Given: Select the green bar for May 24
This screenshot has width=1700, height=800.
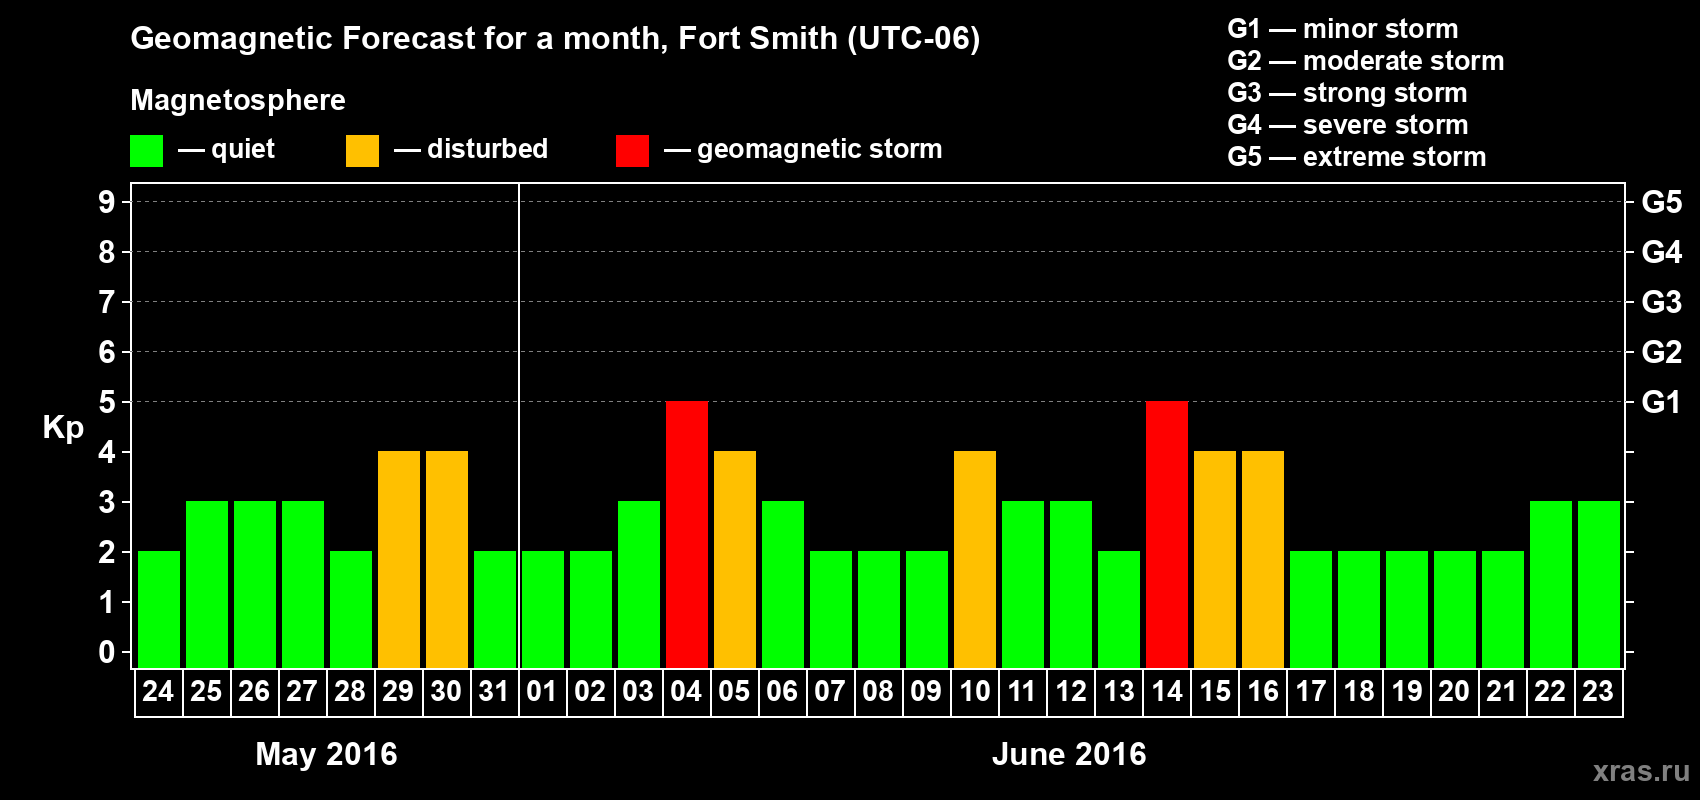Looking at the screenshot, I should [x=159, y=609].
